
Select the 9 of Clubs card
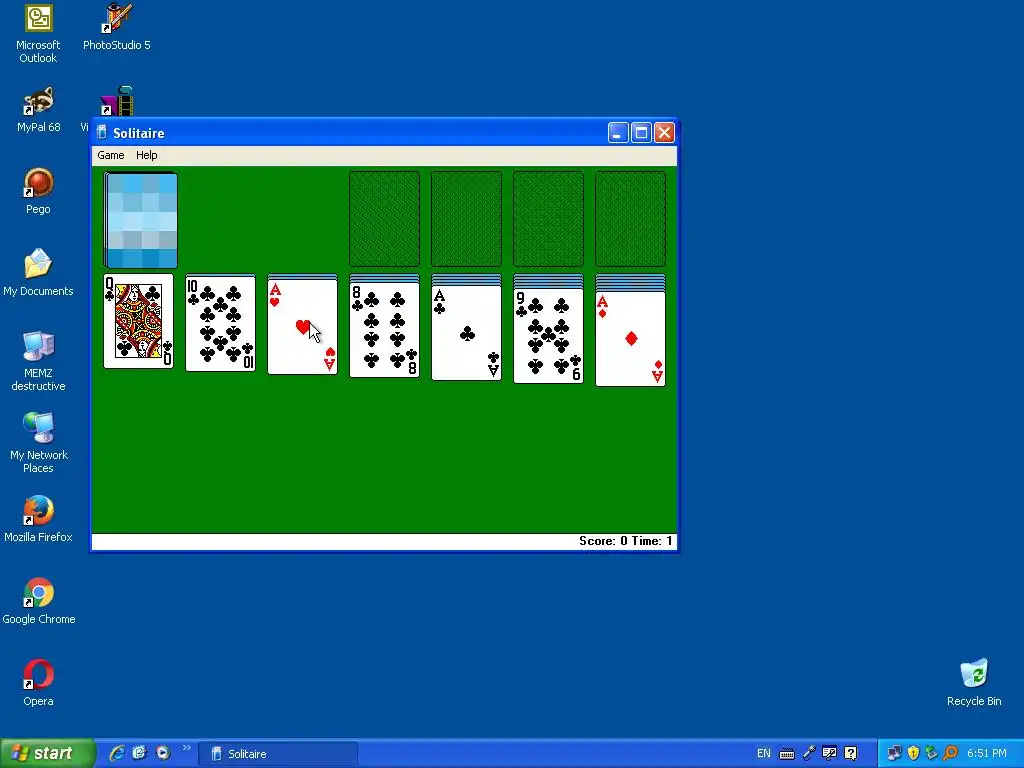click(x=549, y=336)
